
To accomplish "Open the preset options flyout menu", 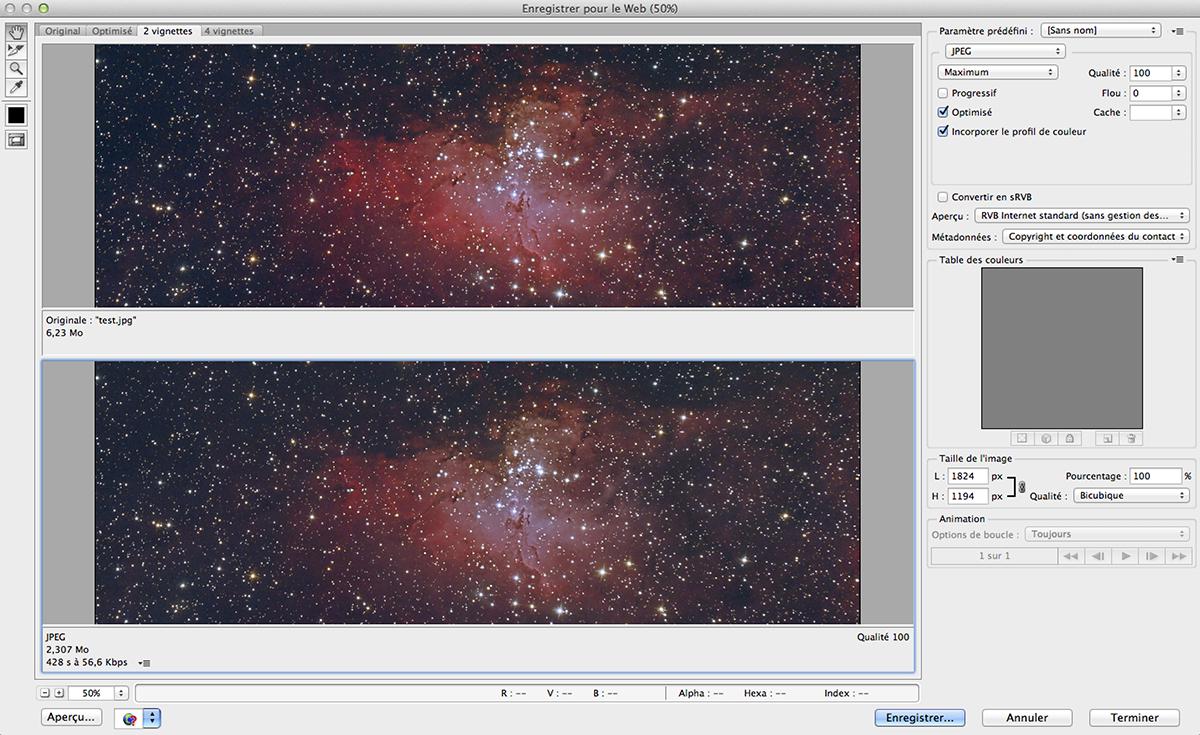I will 1179,31.
